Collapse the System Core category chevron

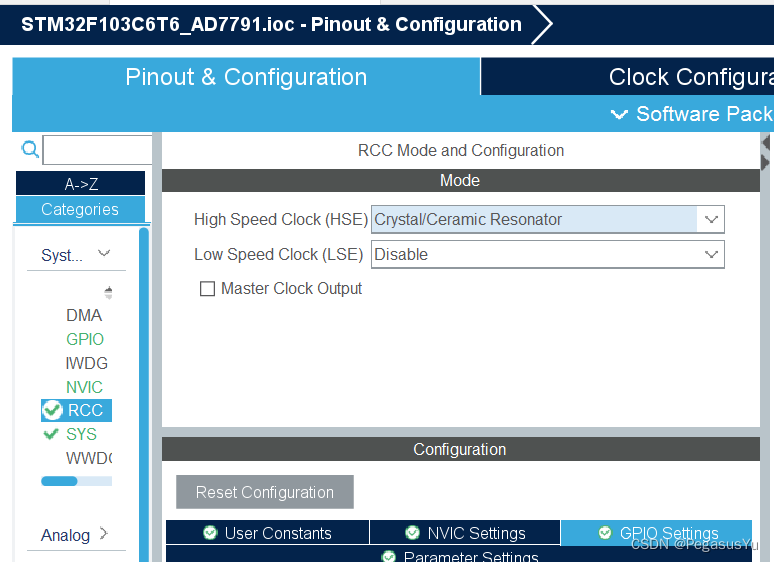104,254
